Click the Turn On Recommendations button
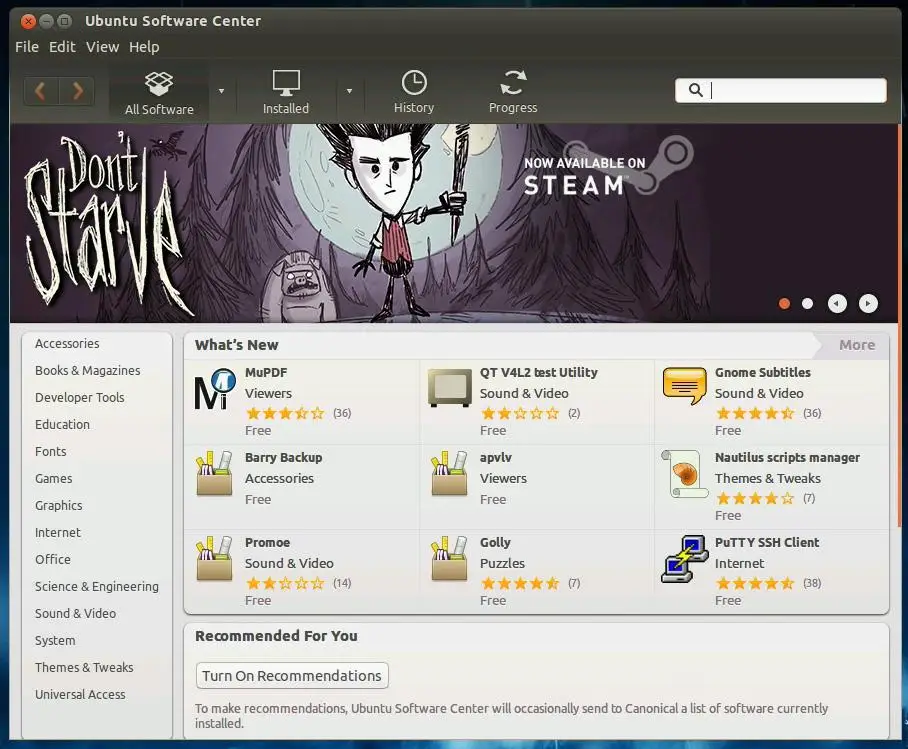The image size is (908, 749). (x=292, y=675)
